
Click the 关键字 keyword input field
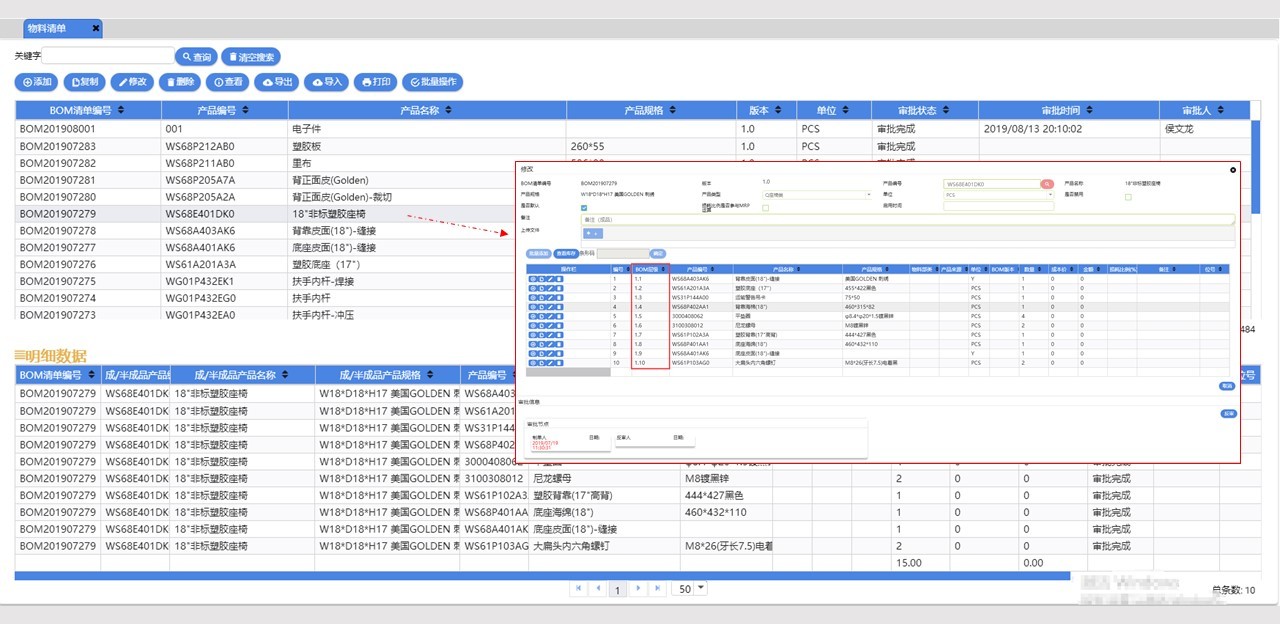[108, 57]
